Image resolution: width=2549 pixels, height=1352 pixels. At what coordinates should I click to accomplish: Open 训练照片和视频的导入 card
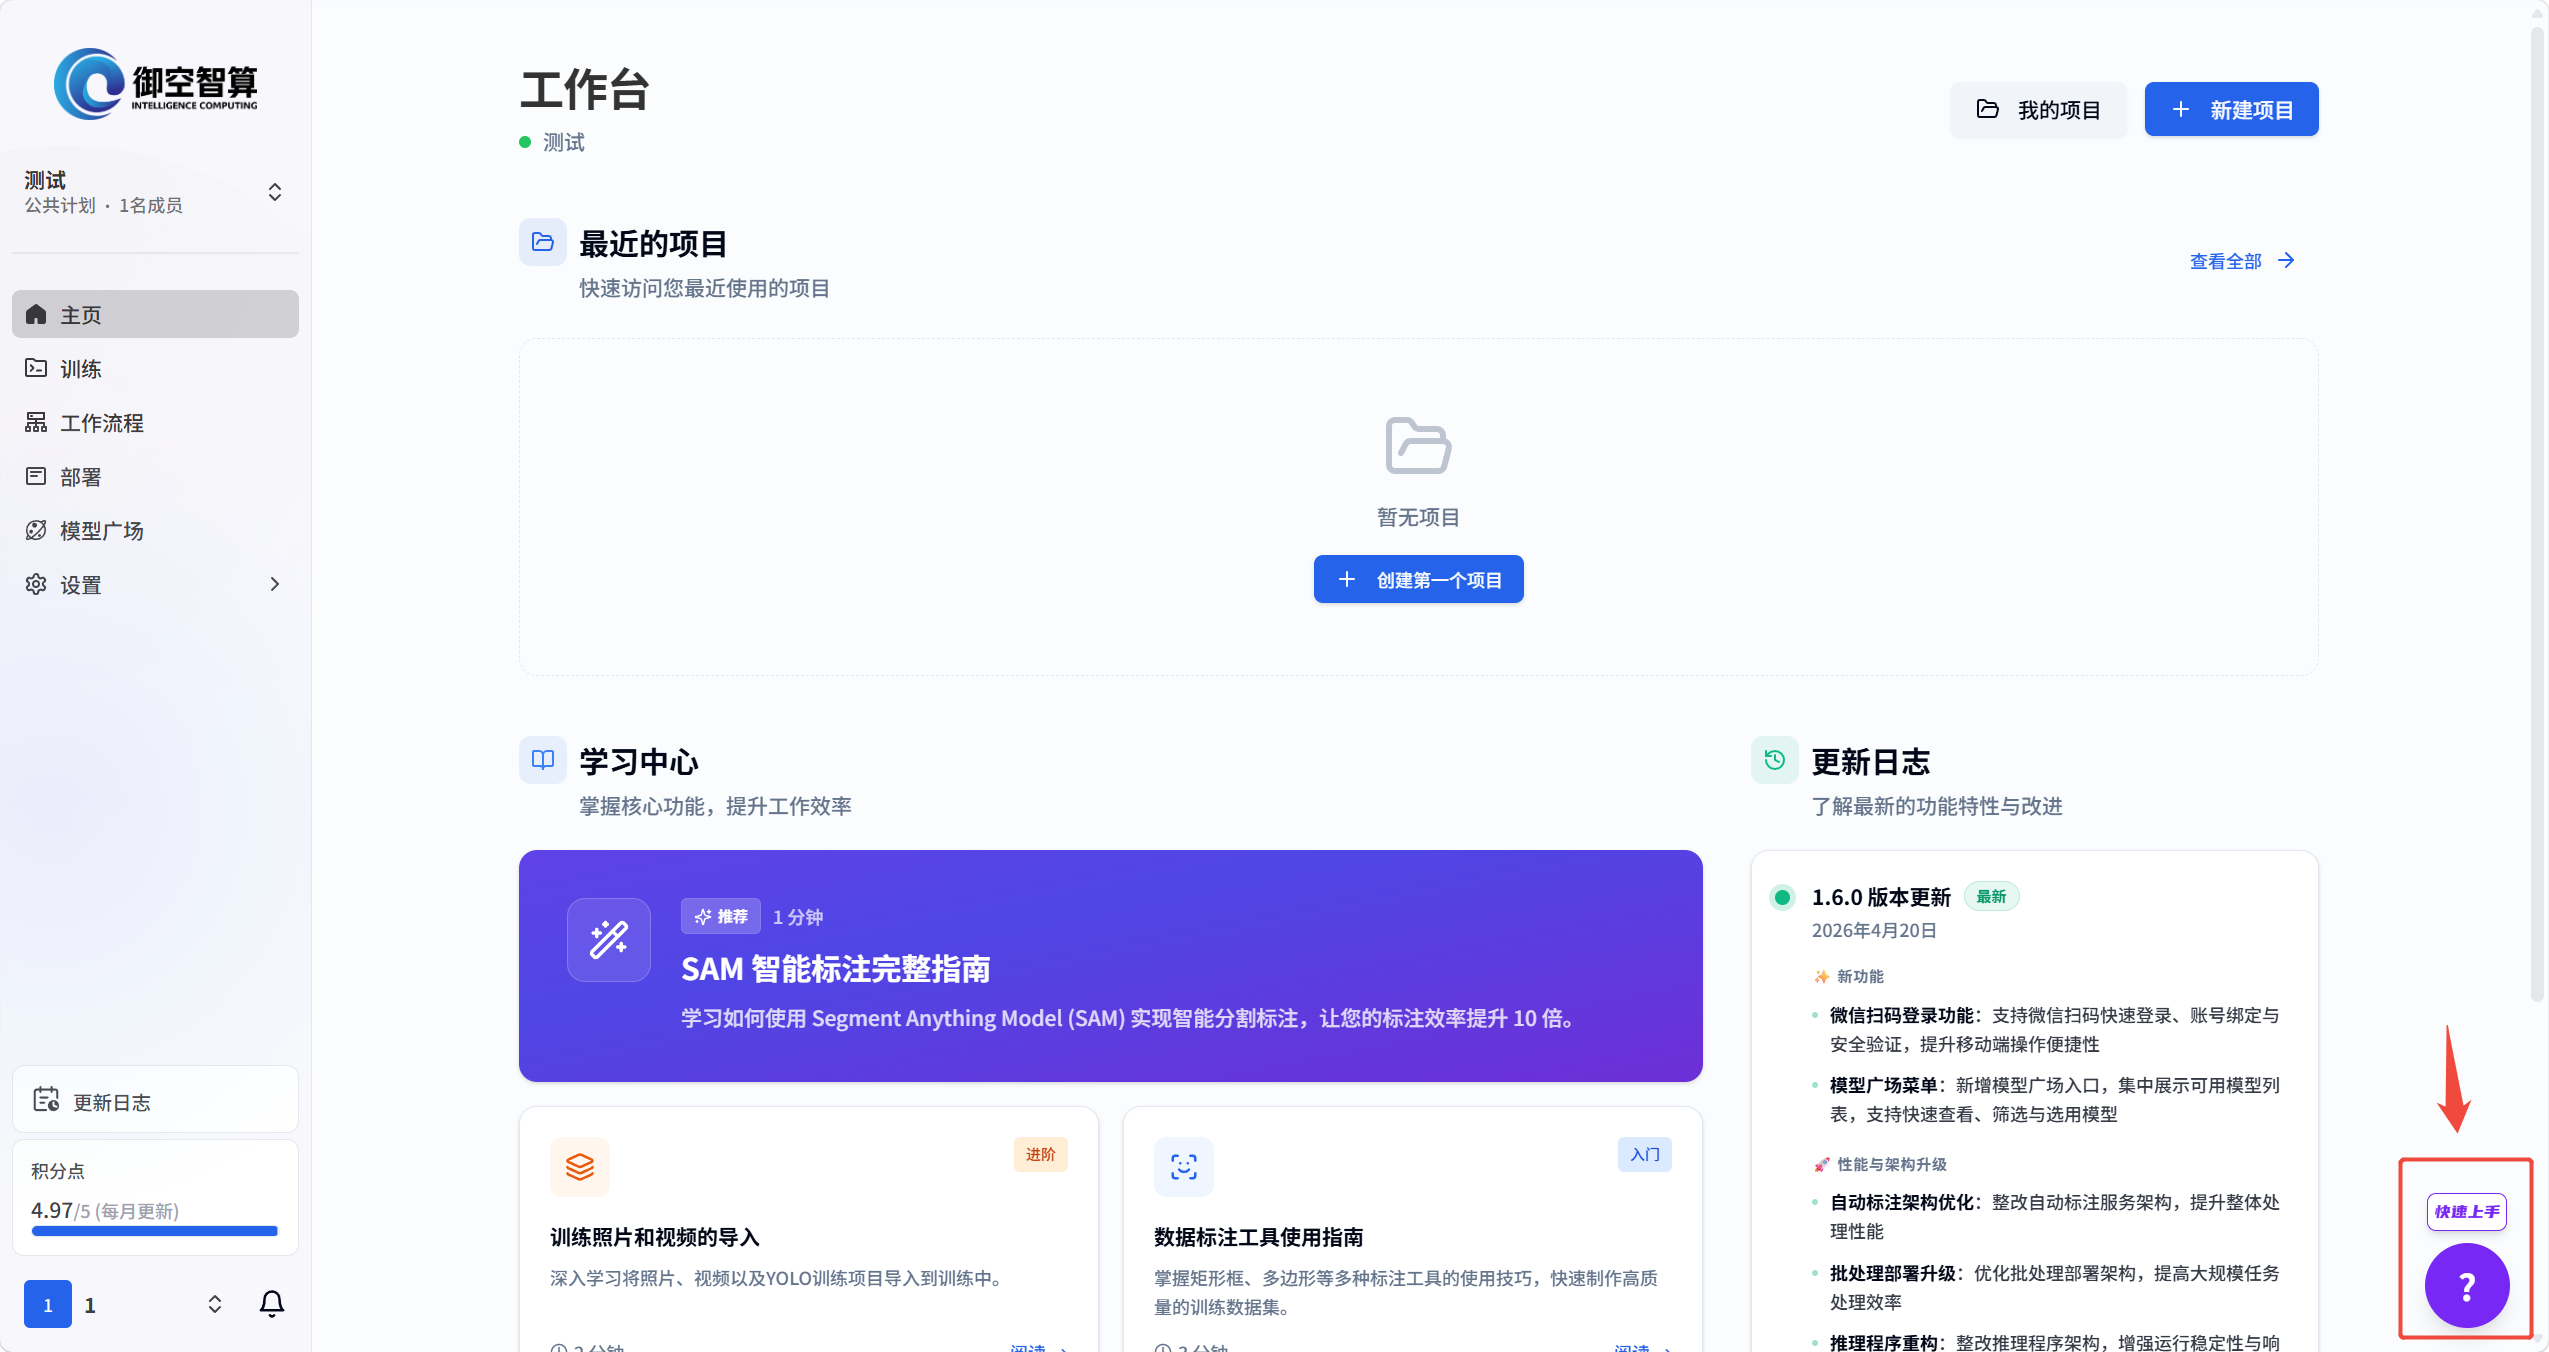(808, 1230)
